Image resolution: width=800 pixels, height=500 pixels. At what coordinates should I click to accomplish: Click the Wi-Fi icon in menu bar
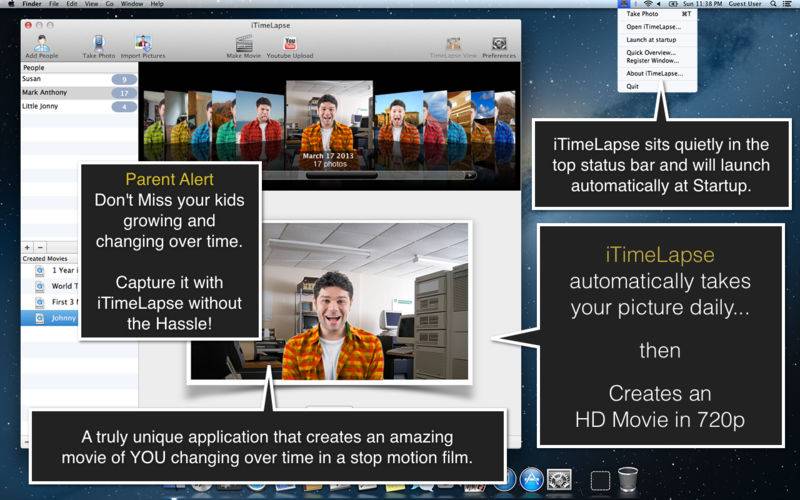tap(648, 4)
